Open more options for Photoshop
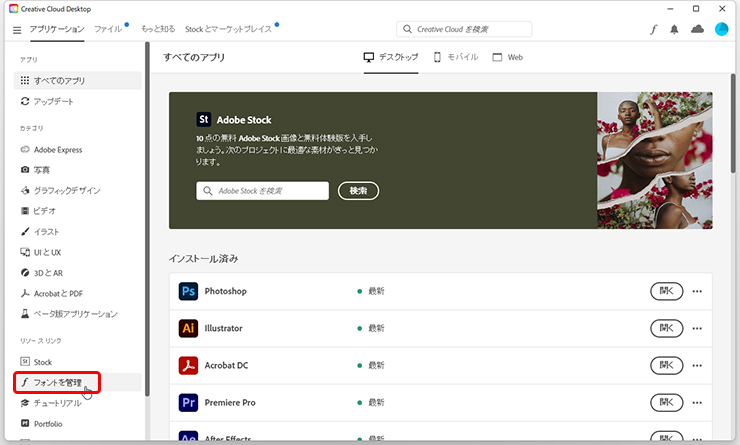The width and height of the screenshot is (740, 445). coord(697,291)
